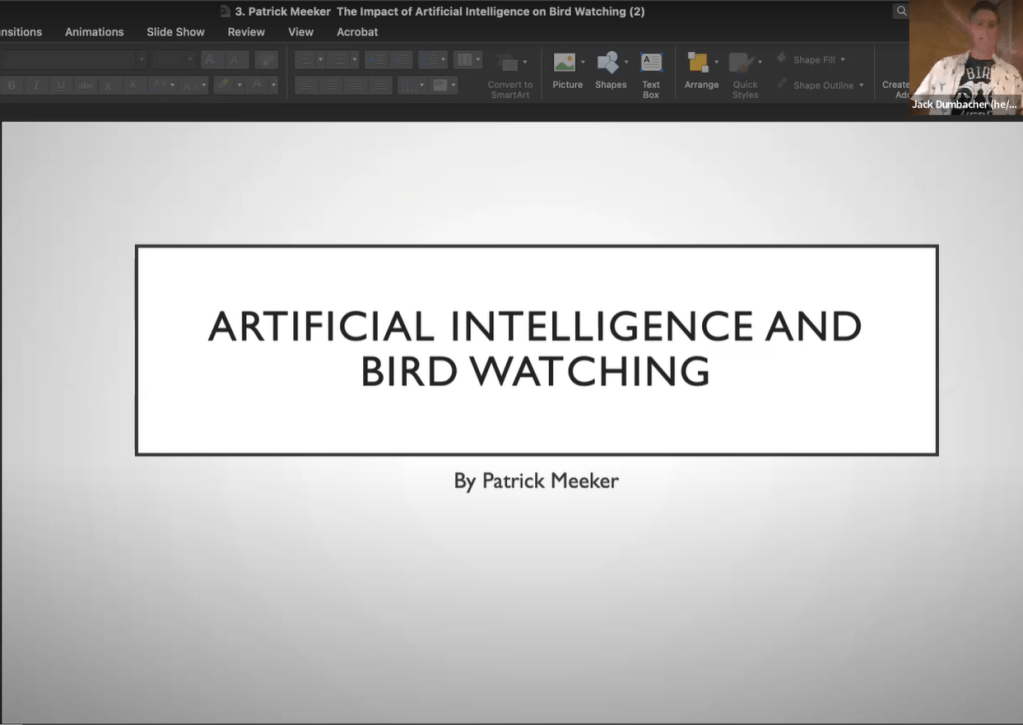This screenshot has width=1023, height=725.
Task: Click the search magnifier icon in title bar
Action: click(x=901, y=11)
